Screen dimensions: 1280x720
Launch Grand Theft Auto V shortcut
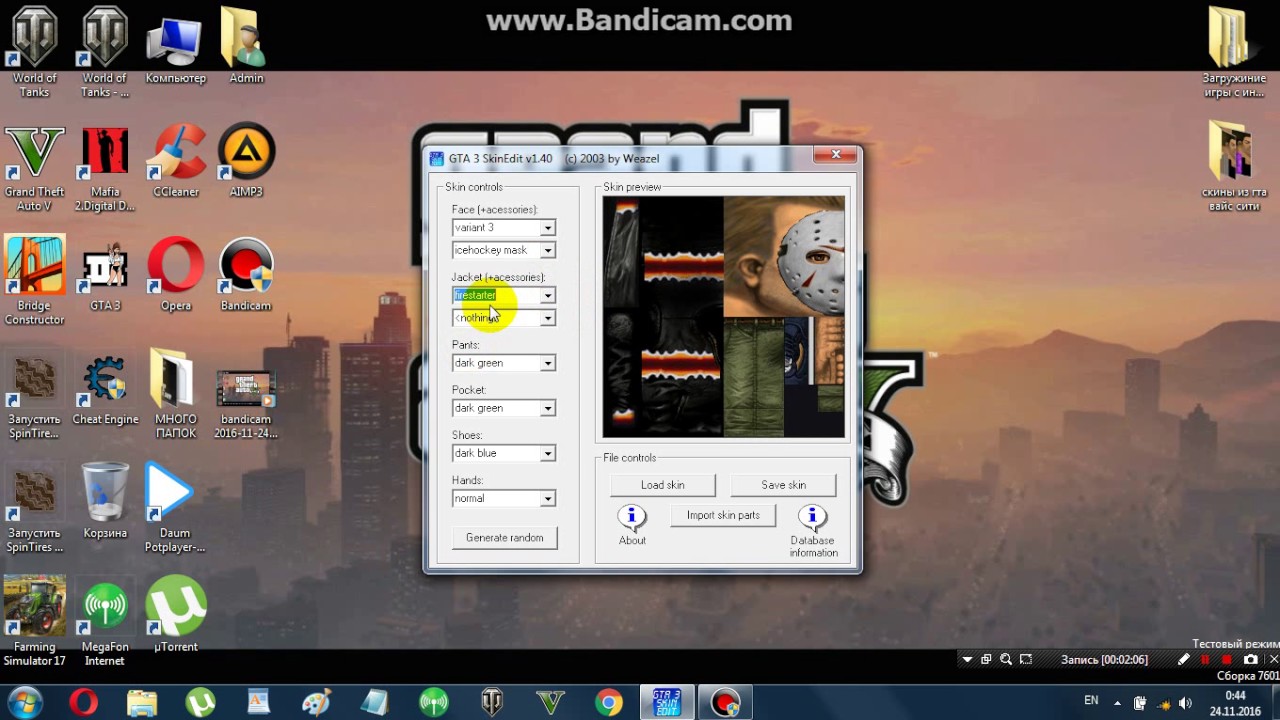35,168
